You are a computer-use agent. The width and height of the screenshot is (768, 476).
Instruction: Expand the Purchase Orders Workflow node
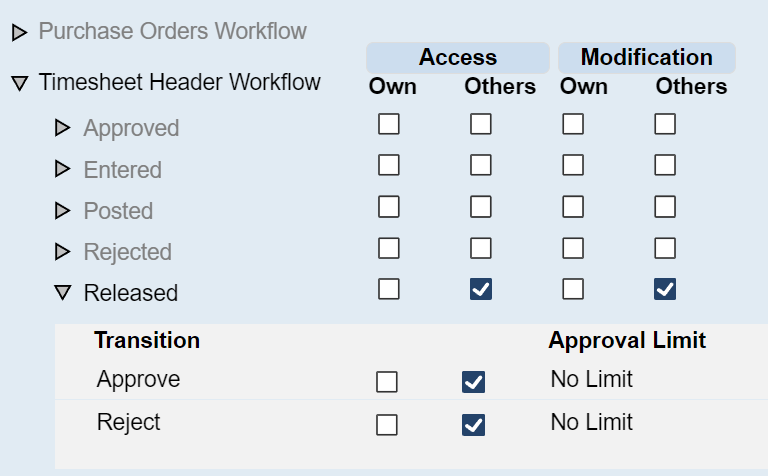19,33
